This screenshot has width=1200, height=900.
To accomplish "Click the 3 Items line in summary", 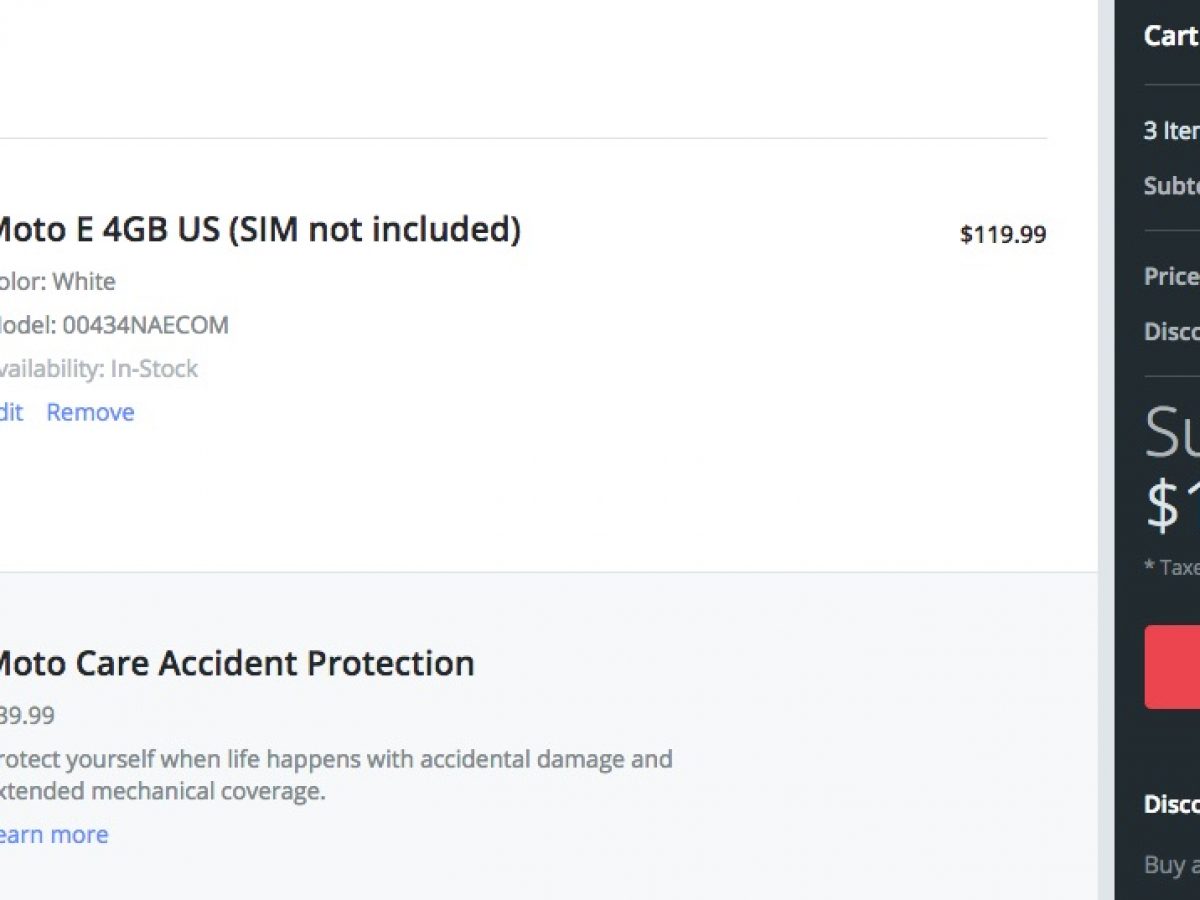I will (x=1171, y=130).
